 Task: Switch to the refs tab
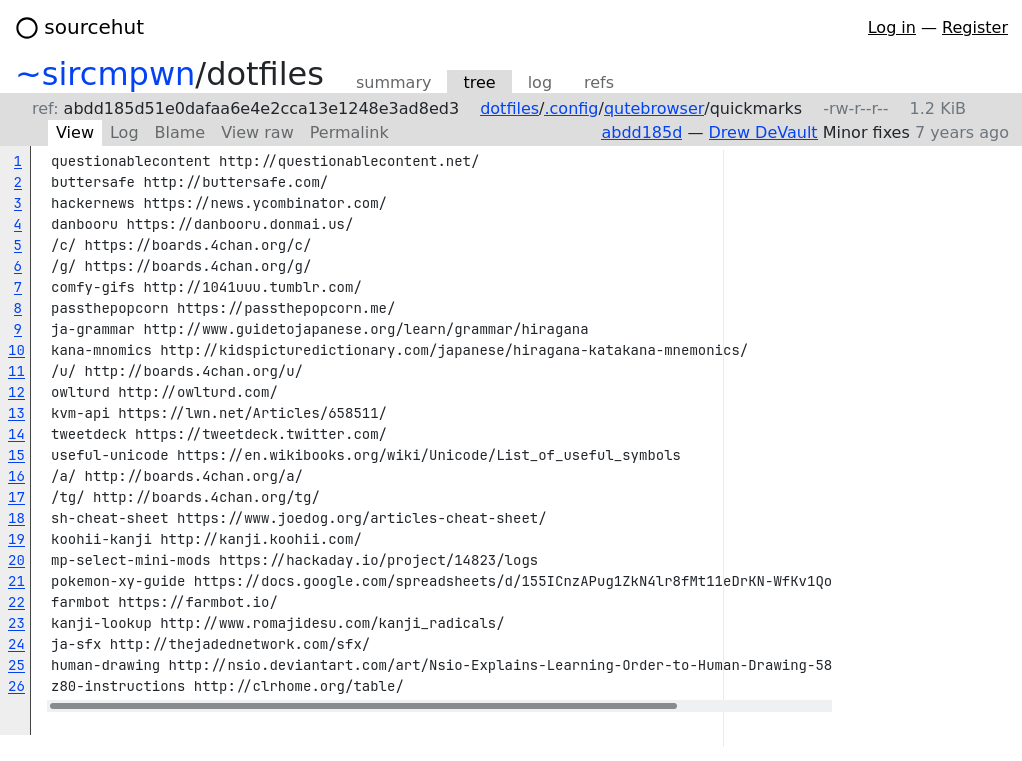click(x=598, y=83)
